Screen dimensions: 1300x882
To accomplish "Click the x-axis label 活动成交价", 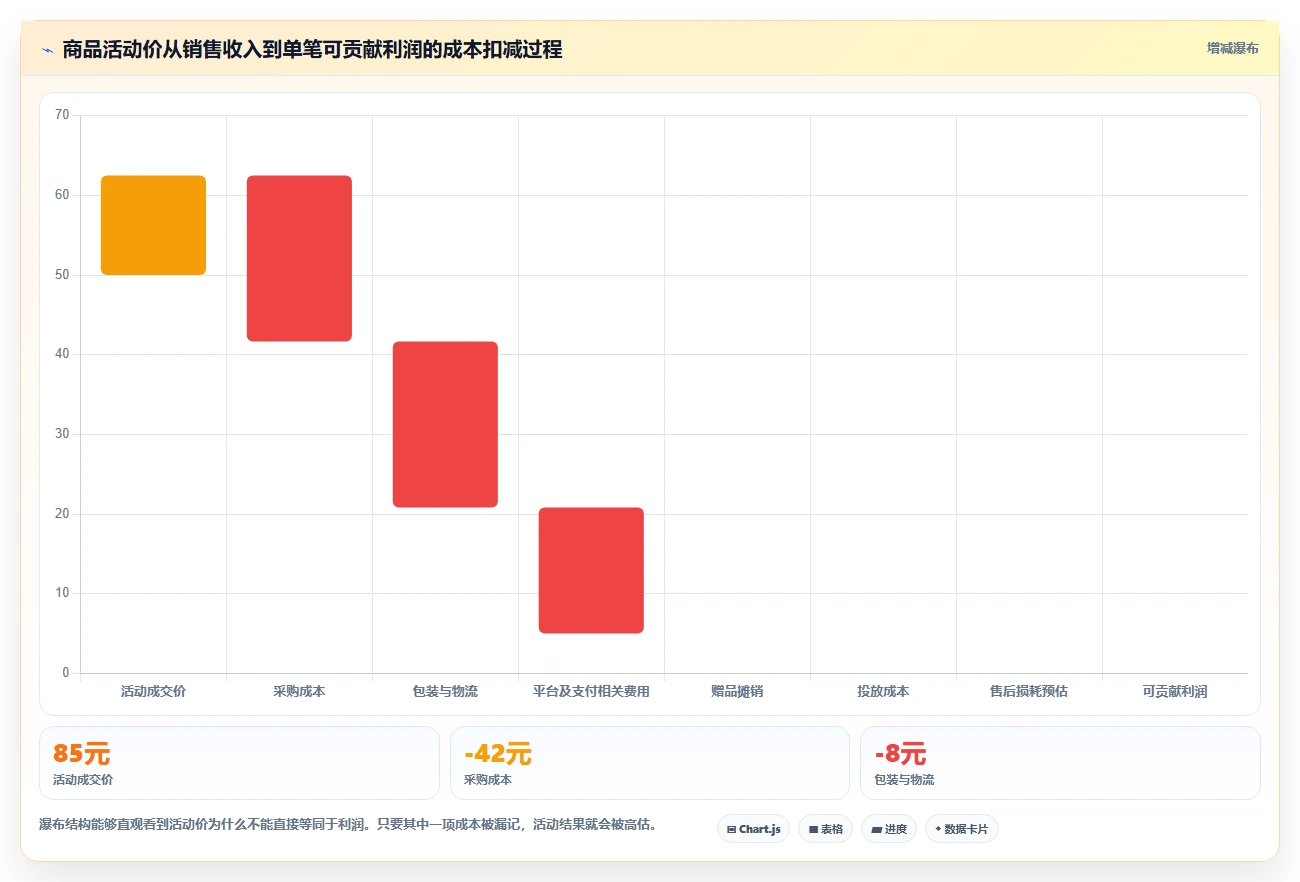I will (x=153, y=691).
